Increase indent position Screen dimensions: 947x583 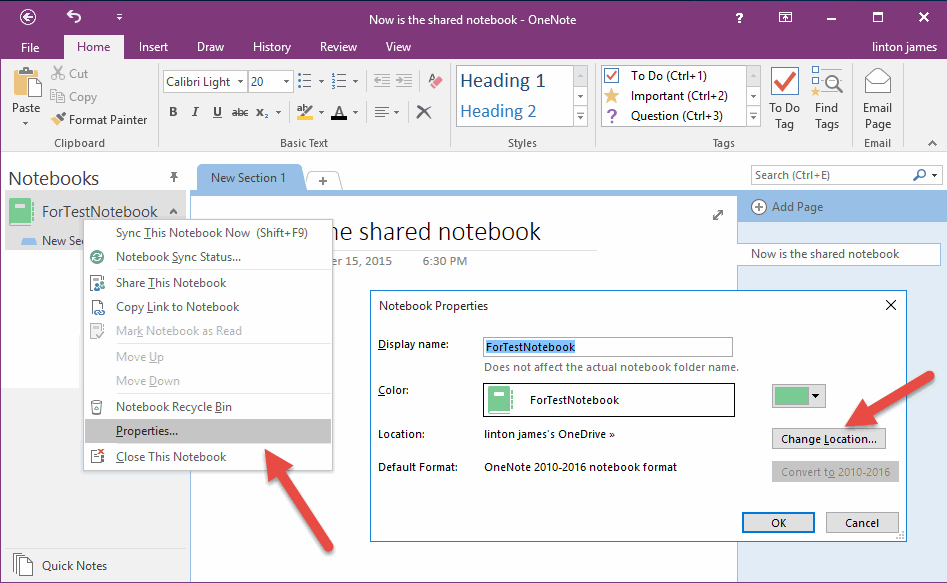click(404, 80)
